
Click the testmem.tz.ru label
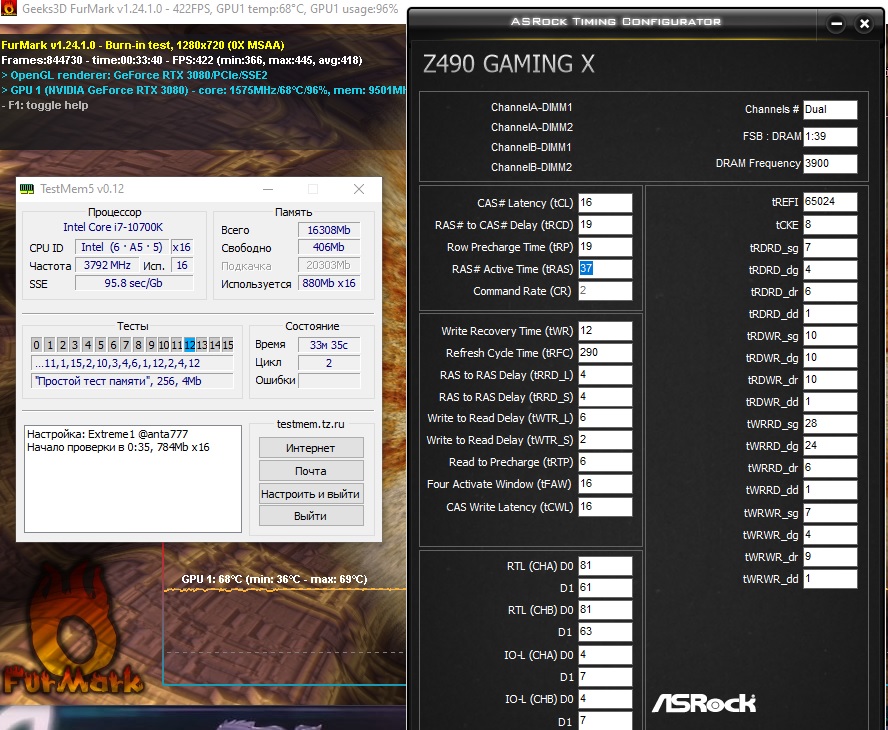310,424
